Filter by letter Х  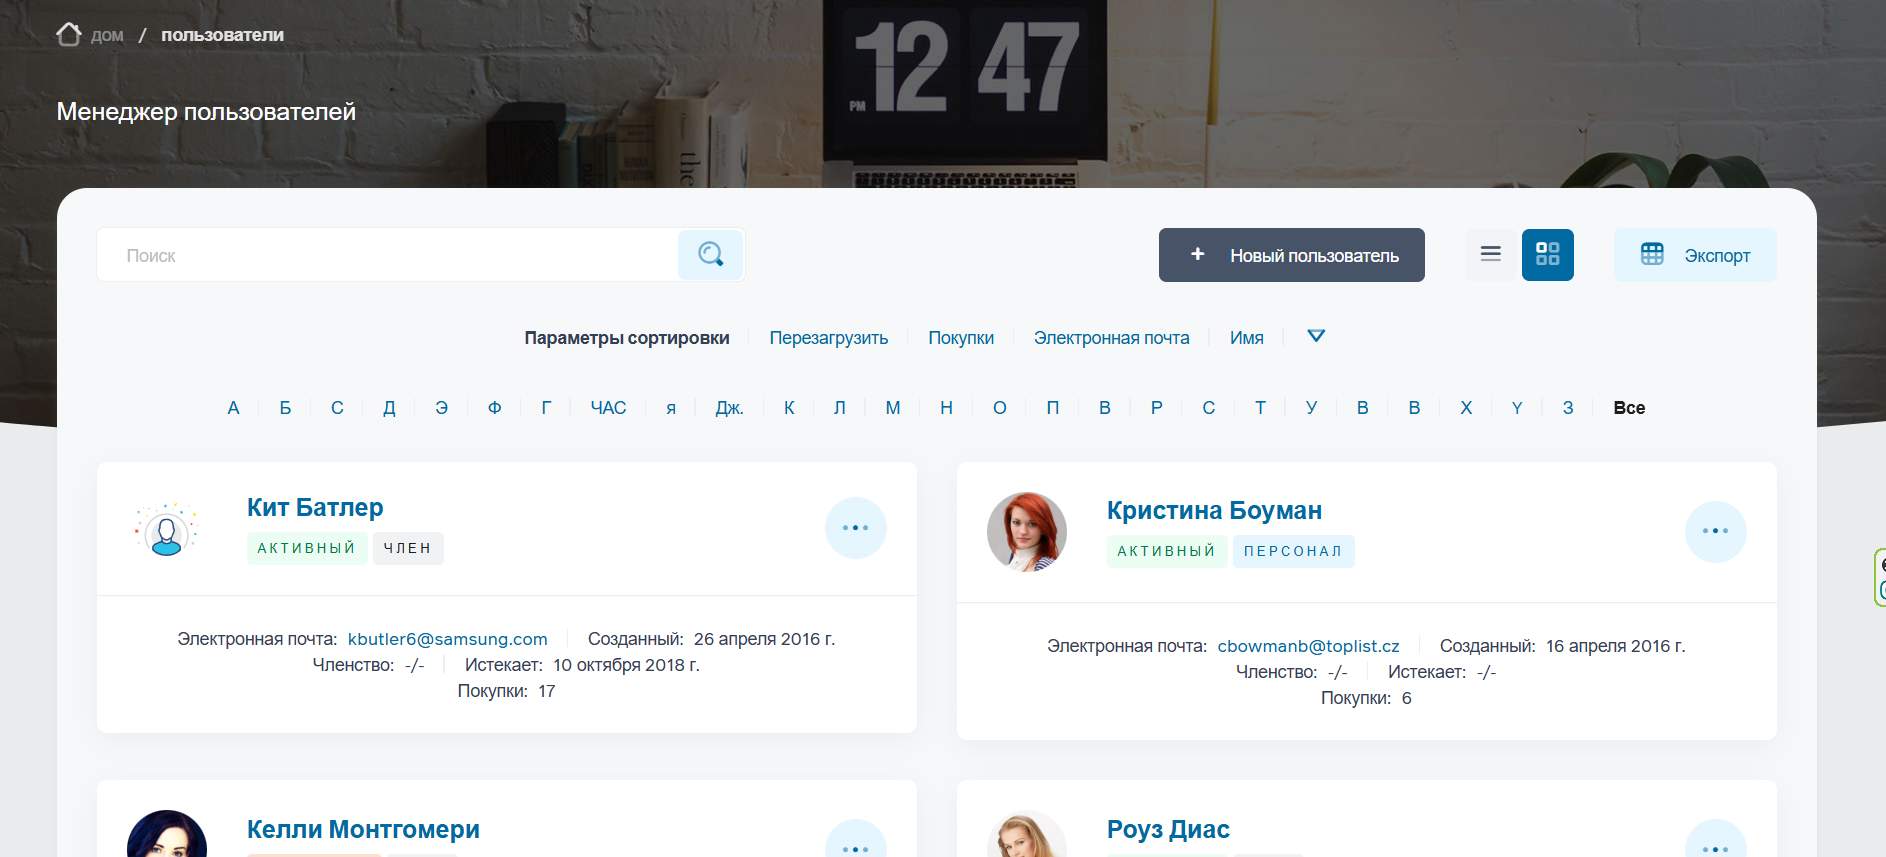click(1467, 408)
